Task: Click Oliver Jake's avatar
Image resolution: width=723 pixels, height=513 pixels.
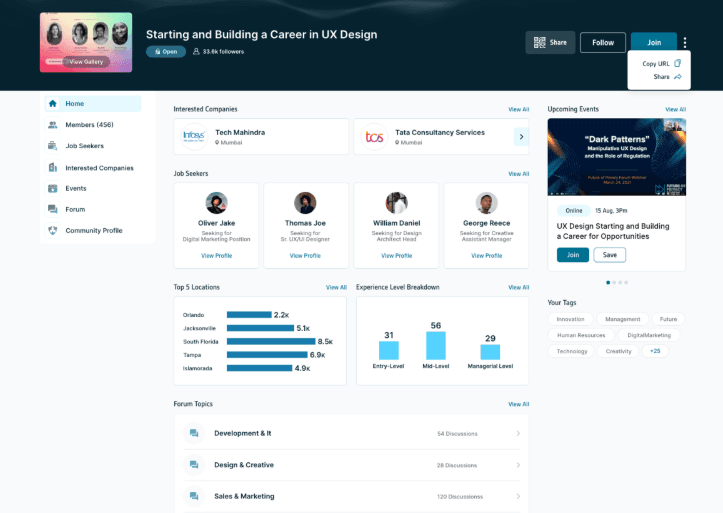Action: [x=216, y=203]
